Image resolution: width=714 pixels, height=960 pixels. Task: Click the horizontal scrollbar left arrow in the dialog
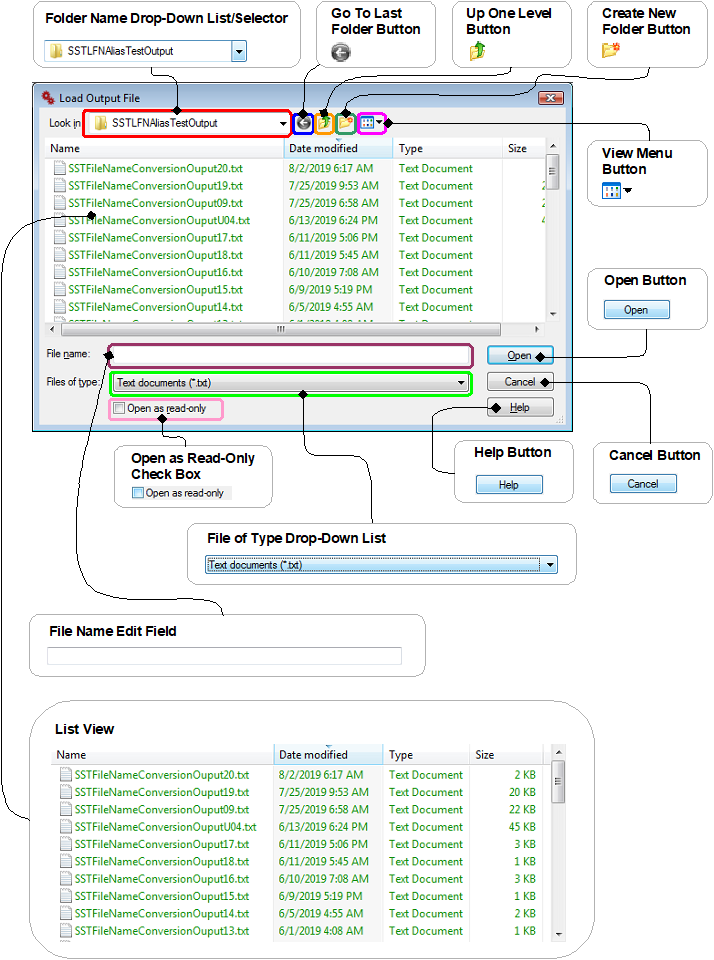52,329
